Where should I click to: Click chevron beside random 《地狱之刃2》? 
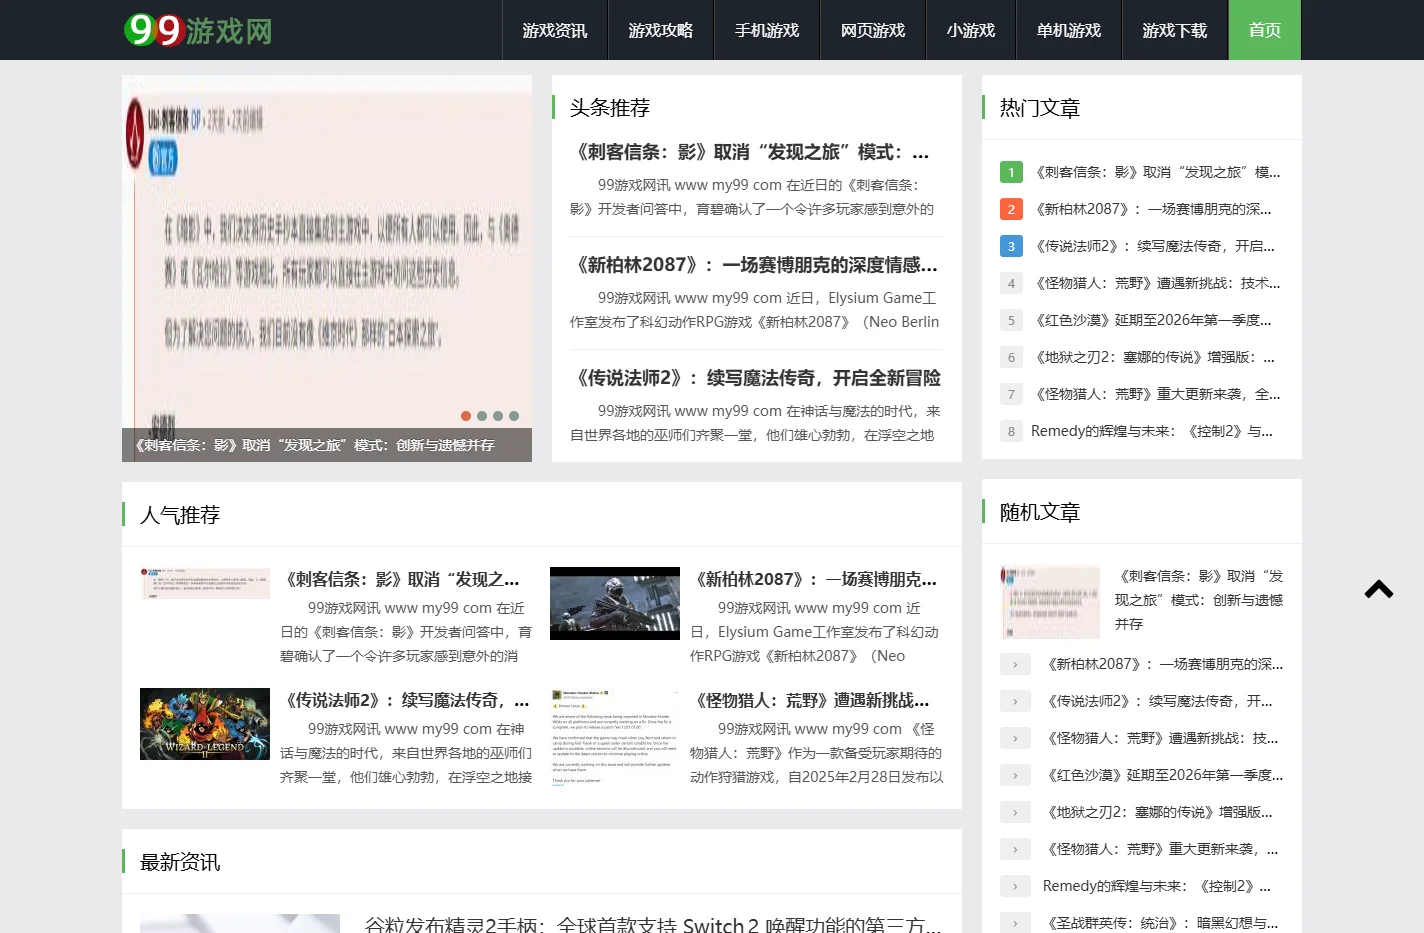coord(1015,812)
